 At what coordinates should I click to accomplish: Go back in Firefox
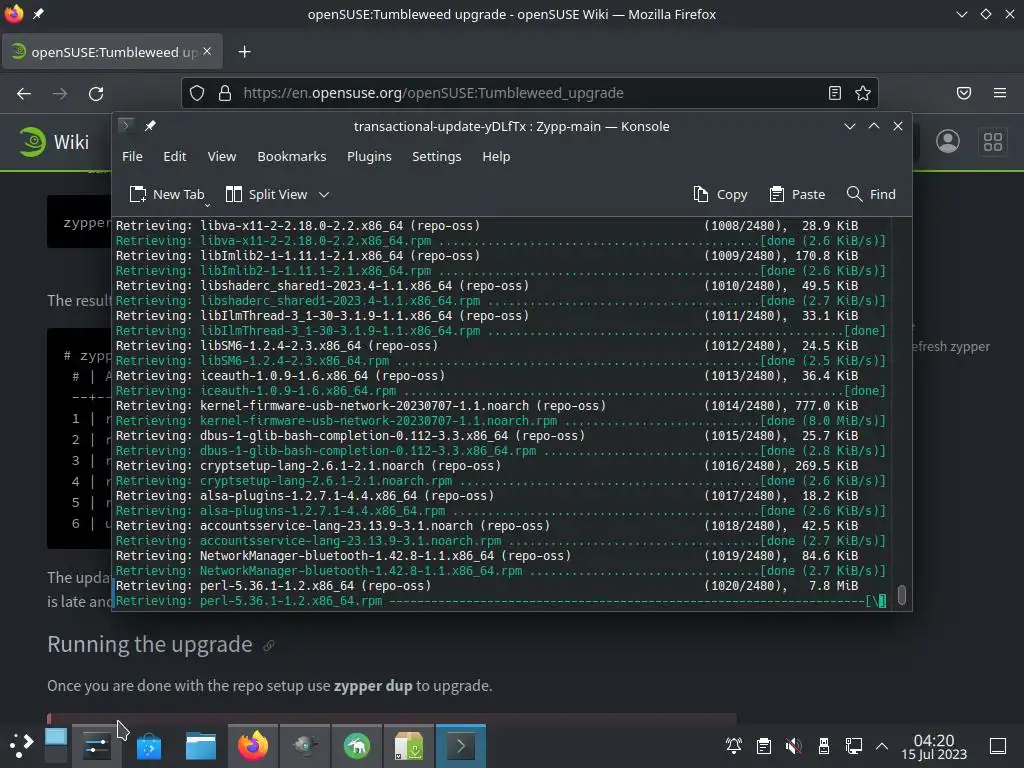[x=24, y=93]
